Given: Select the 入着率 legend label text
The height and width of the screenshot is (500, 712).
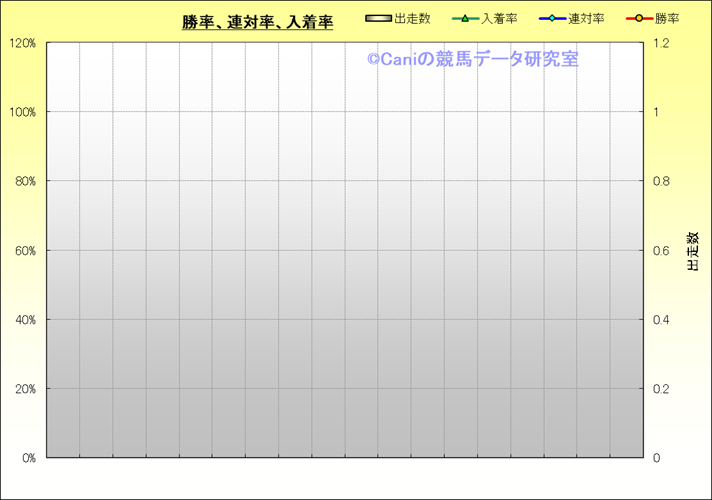Looking at the screenshot, I should (498, 19).
